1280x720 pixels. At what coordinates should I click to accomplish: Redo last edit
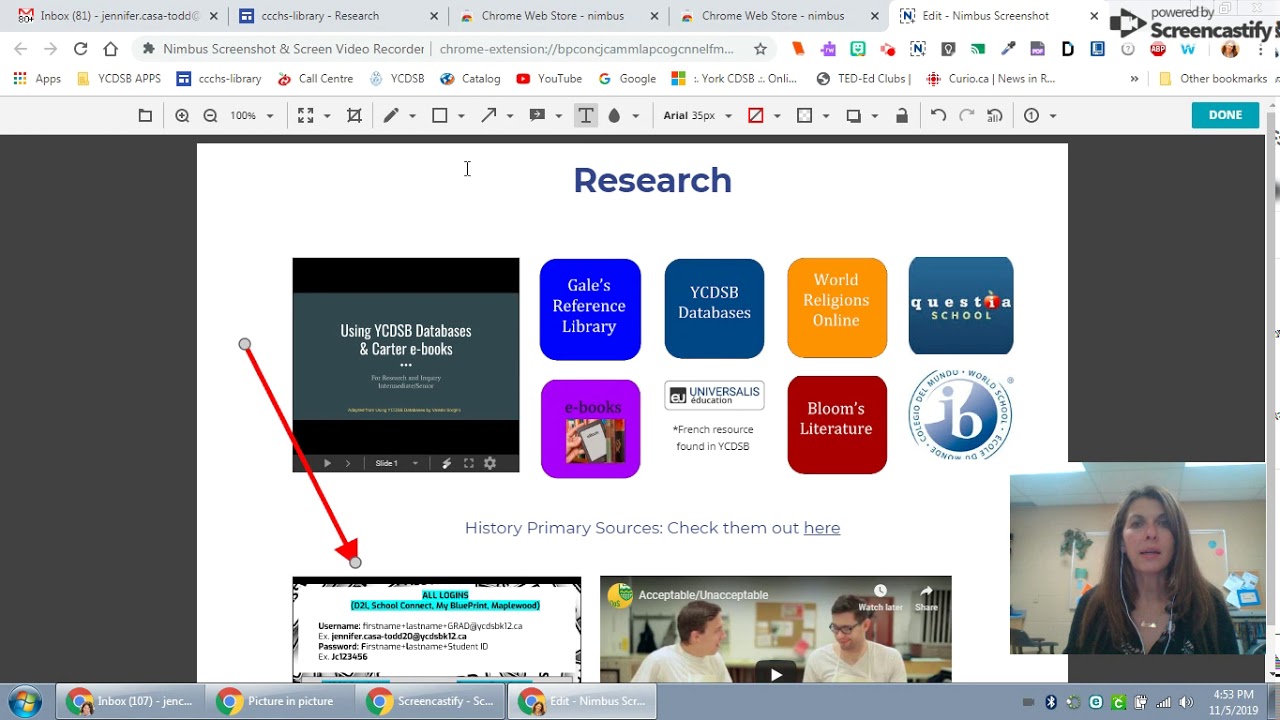click(966, 116)
